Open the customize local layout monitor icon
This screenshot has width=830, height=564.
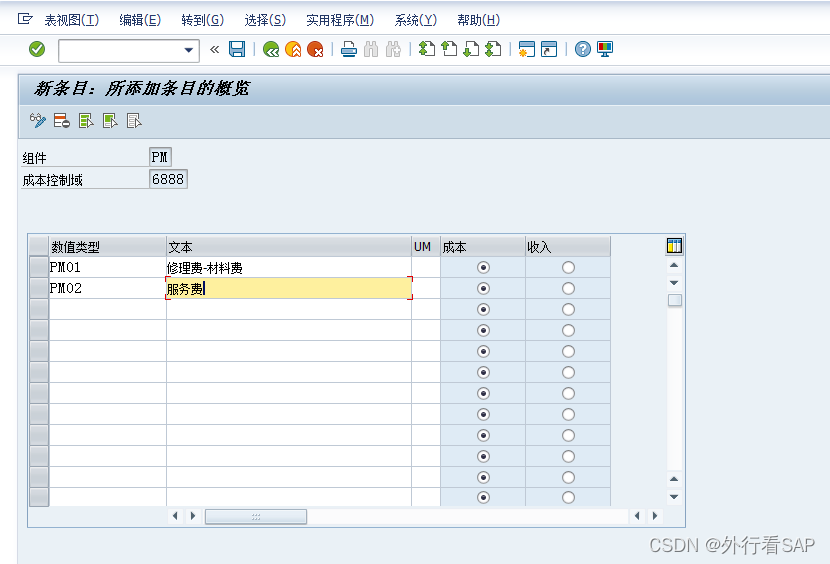[x=605, y=50]
